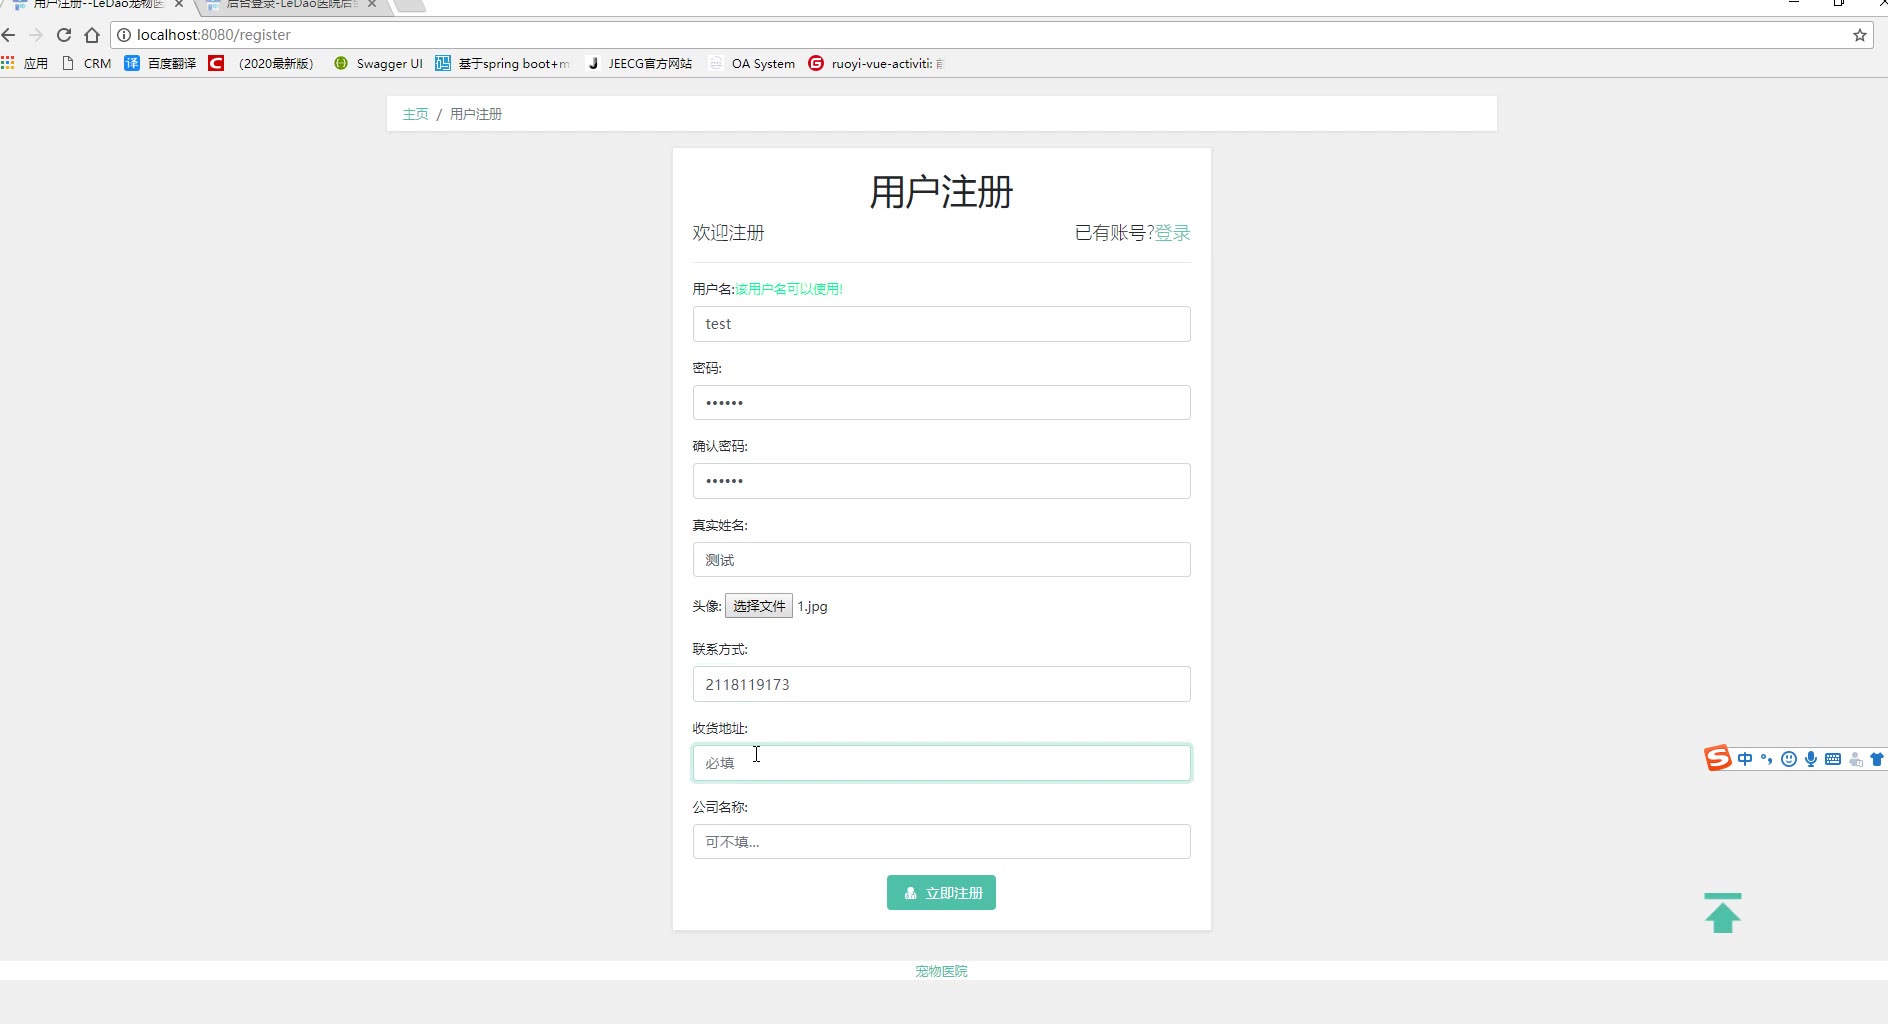Open the 百度翻译 bookmark
Viewport: 1888px width, 1024px height.
[x=160, y=63]
